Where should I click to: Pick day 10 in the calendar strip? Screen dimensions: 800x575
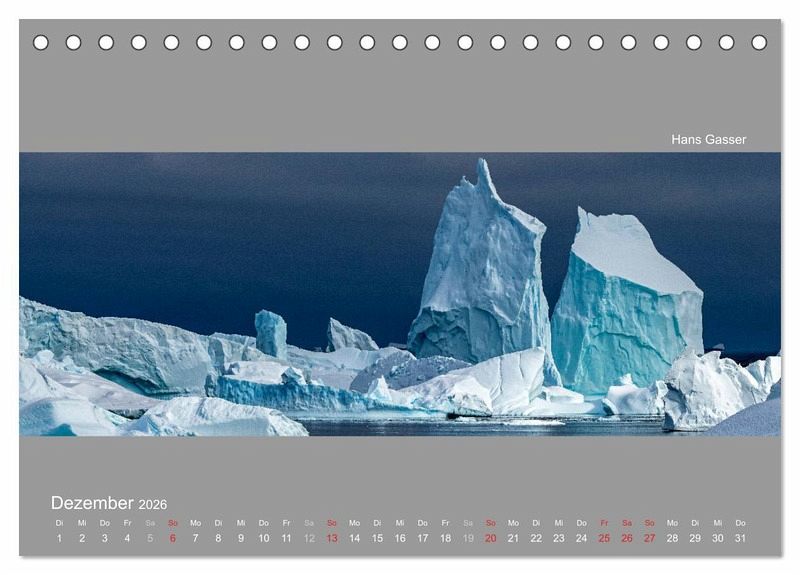tap(264, 538)
